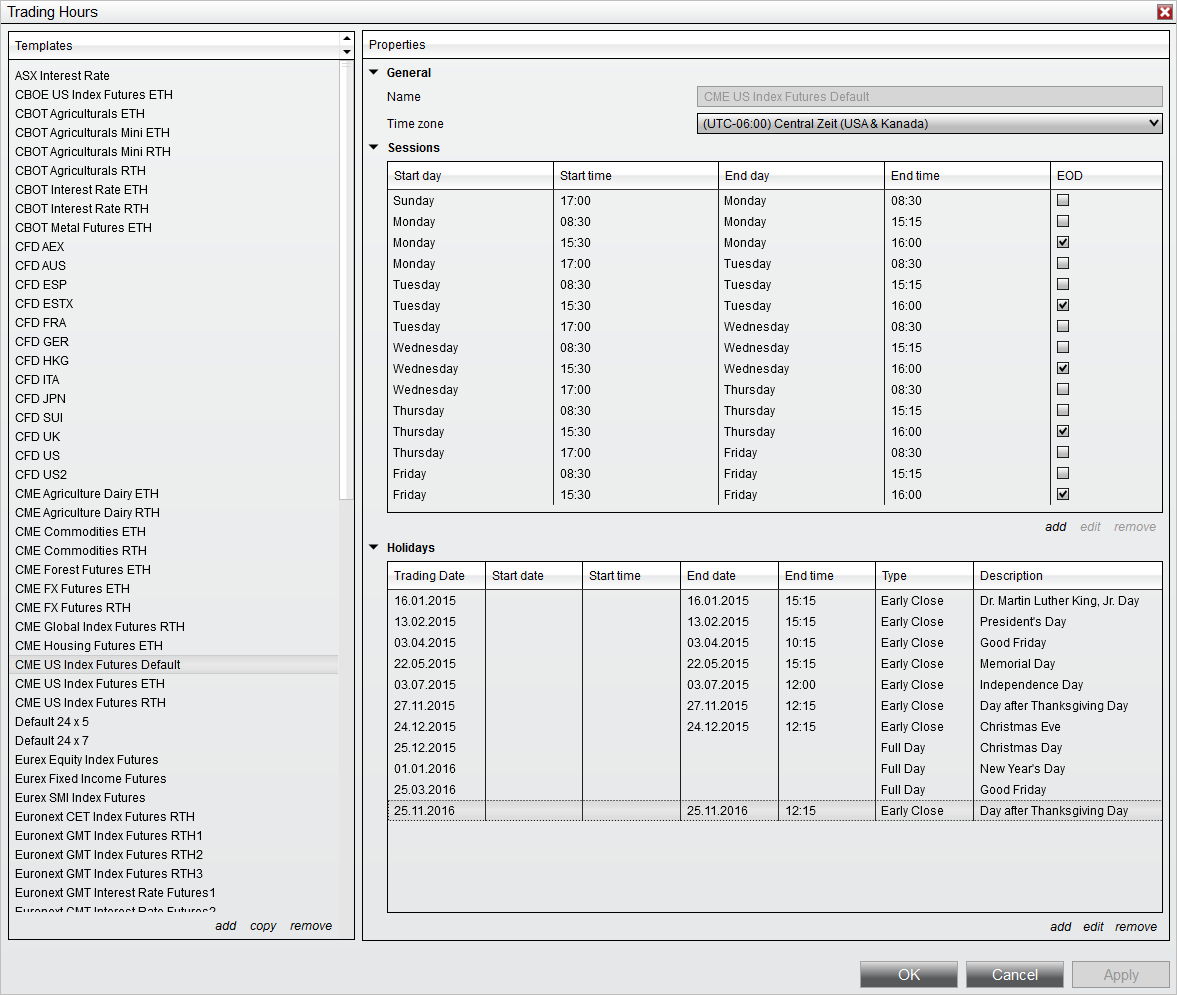Screen dimensions: 1177x995
Task: Toggle EOD for Monday 17:00 session
Action: (x=1063, y=263)
